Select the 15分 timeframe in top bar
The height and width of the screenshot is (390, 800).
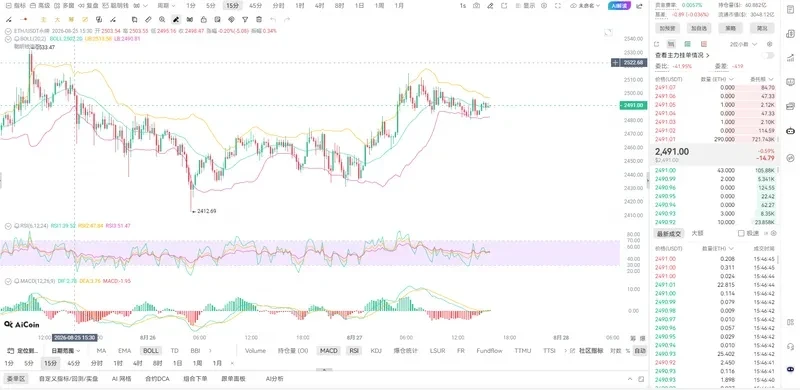[232, 6]
